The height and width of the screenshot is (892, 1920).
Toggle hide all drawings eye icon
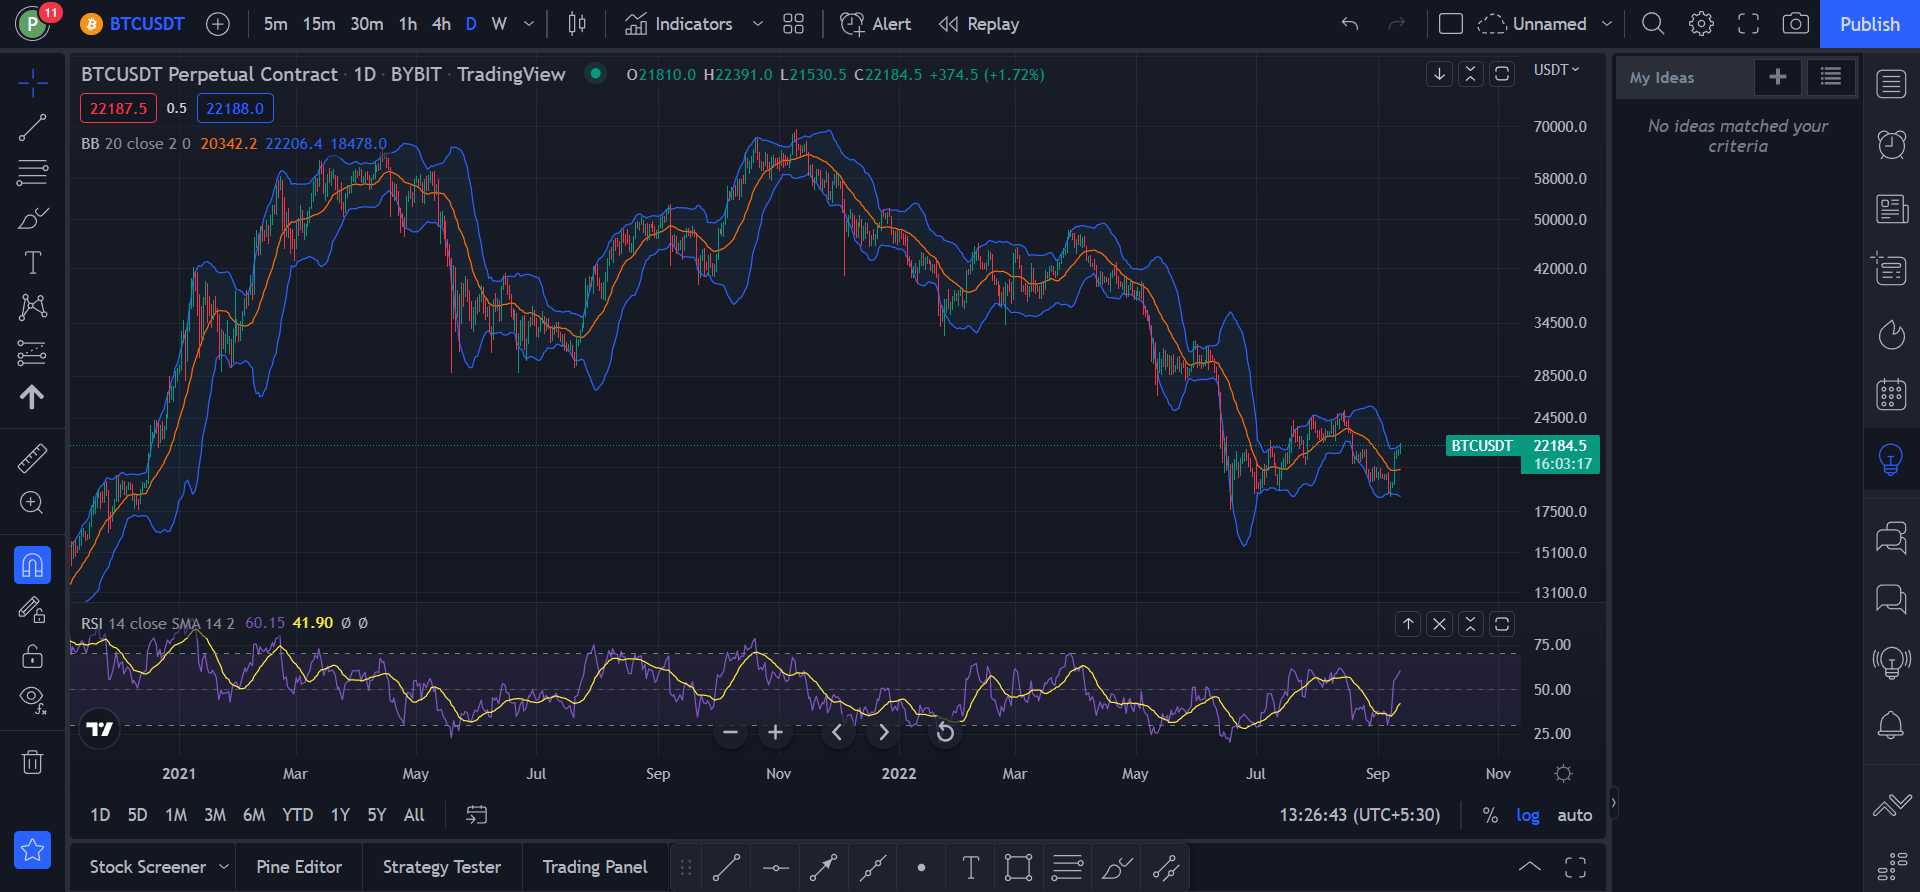tap(32, 699)
